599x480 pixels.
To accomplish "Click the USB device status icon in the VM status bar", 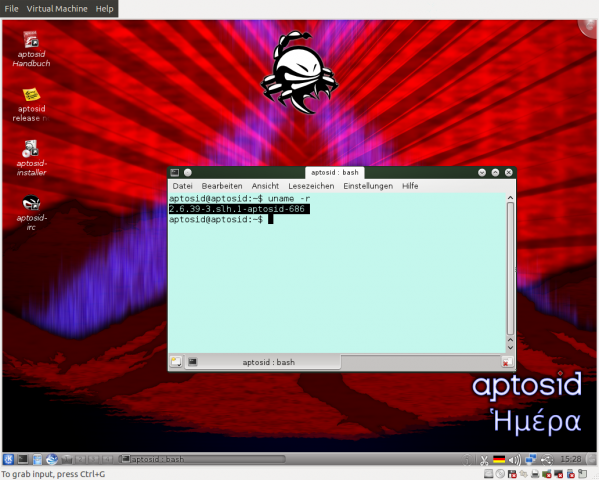I will click(571, 474).
